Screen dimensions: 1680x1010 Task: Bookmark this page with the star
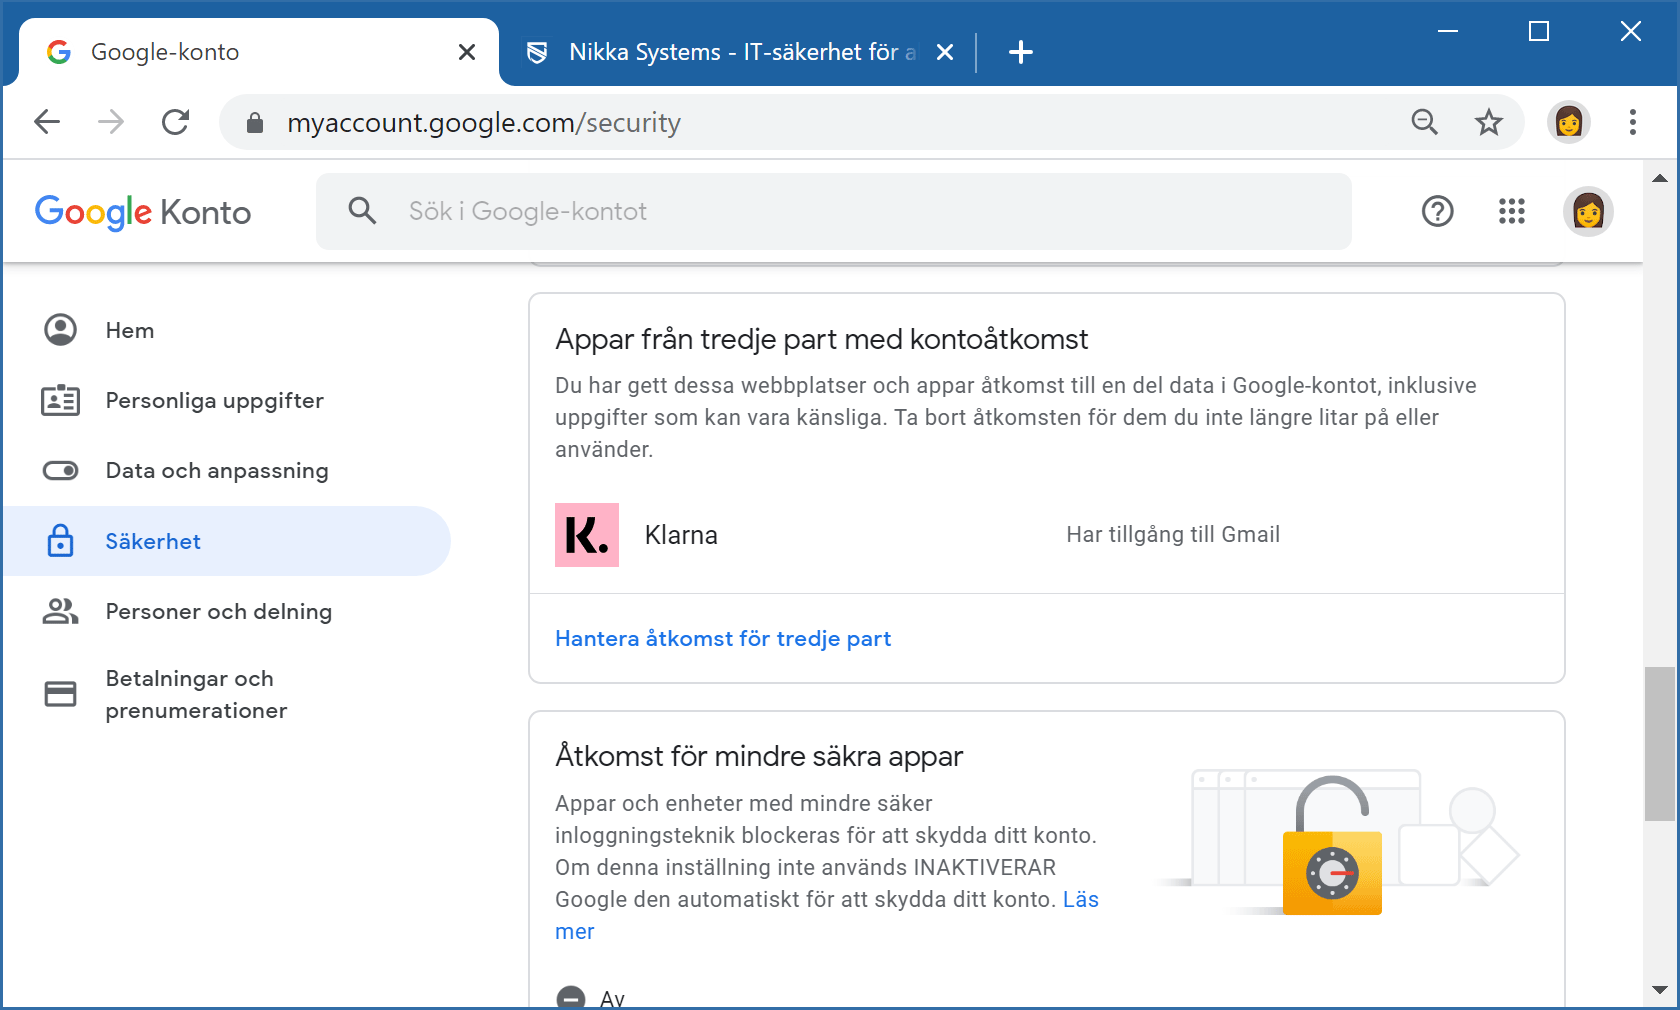[1489, 122]
